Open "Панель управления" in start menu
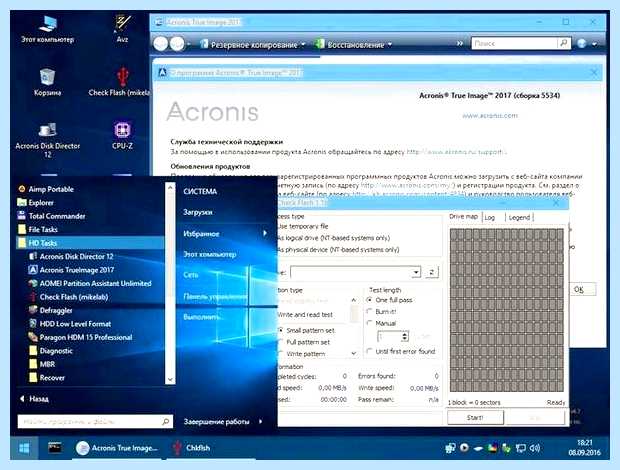 (215, 296)
